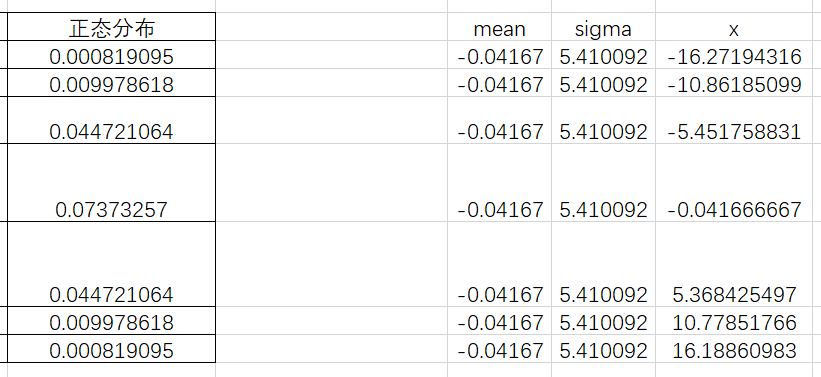This screenshot has width=821, height=377.
Task: Select cell with value -10.86185099
Action: pos(734,83)
